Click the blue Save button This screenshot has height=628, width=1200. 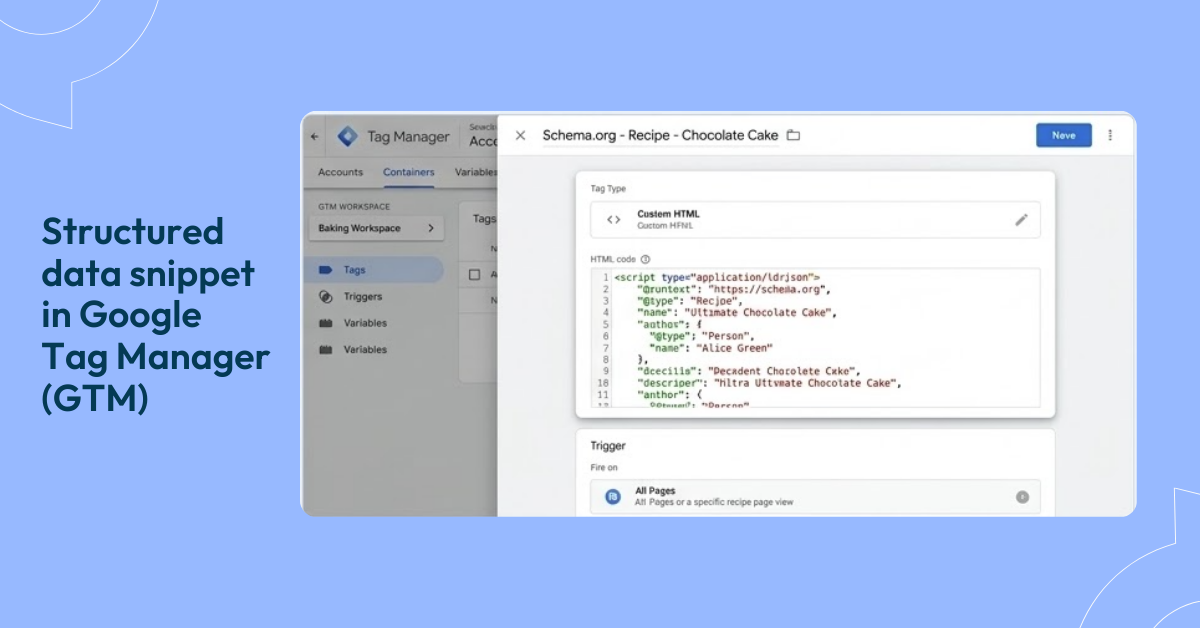[1064, 135]
